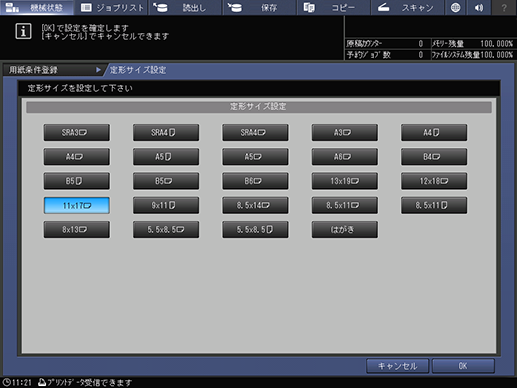Pick the 8x13 paper size

click(x=77, y=230)
